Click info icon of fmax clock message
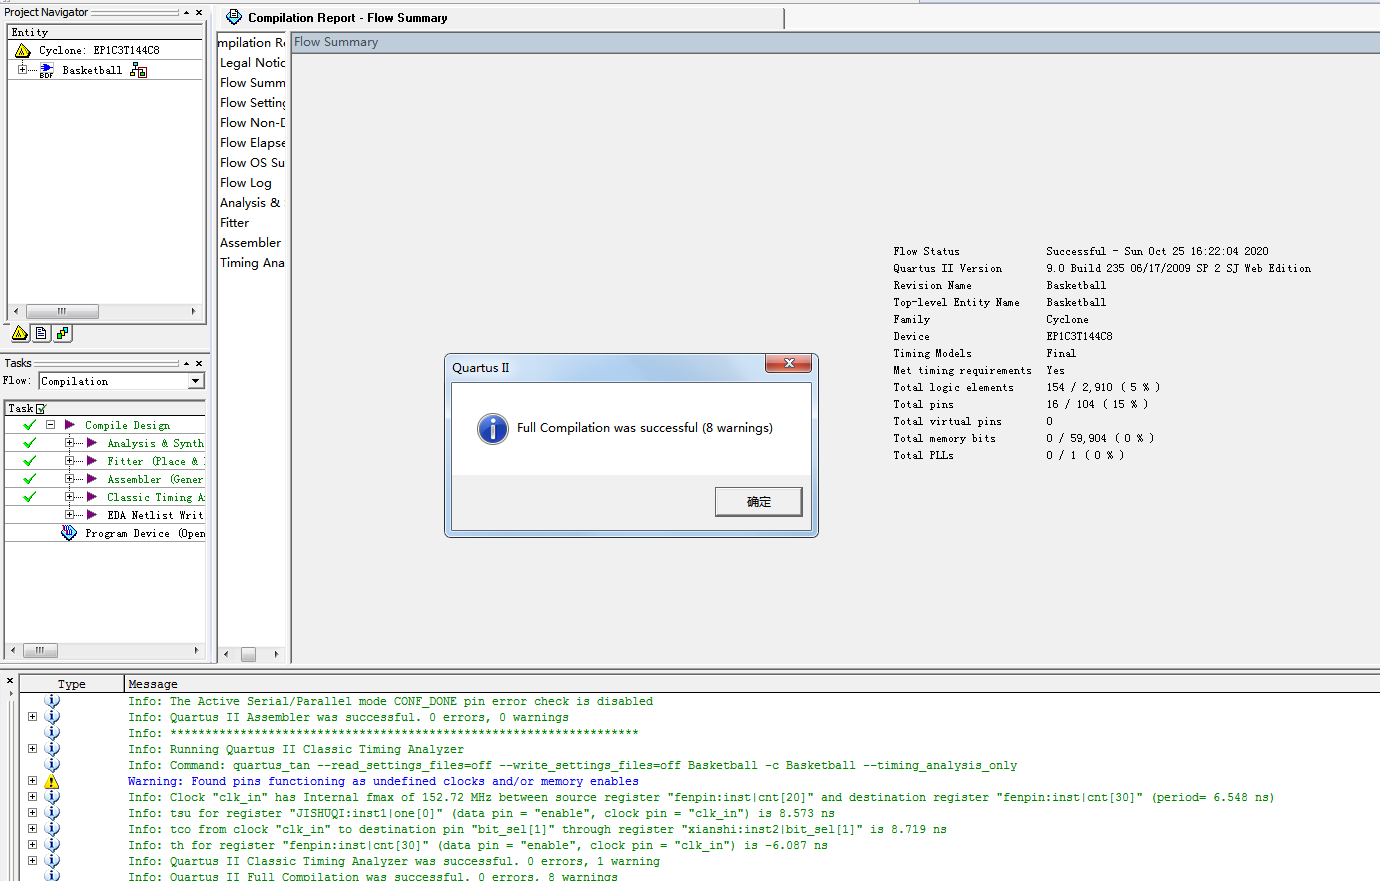 52,797
